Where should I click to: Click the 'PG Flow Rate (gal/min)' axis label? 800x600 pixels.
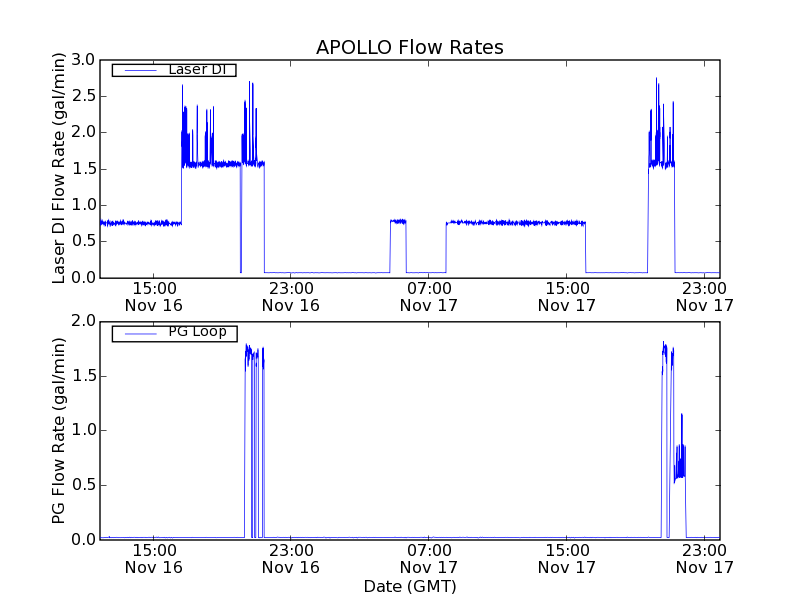pos(59,430)
